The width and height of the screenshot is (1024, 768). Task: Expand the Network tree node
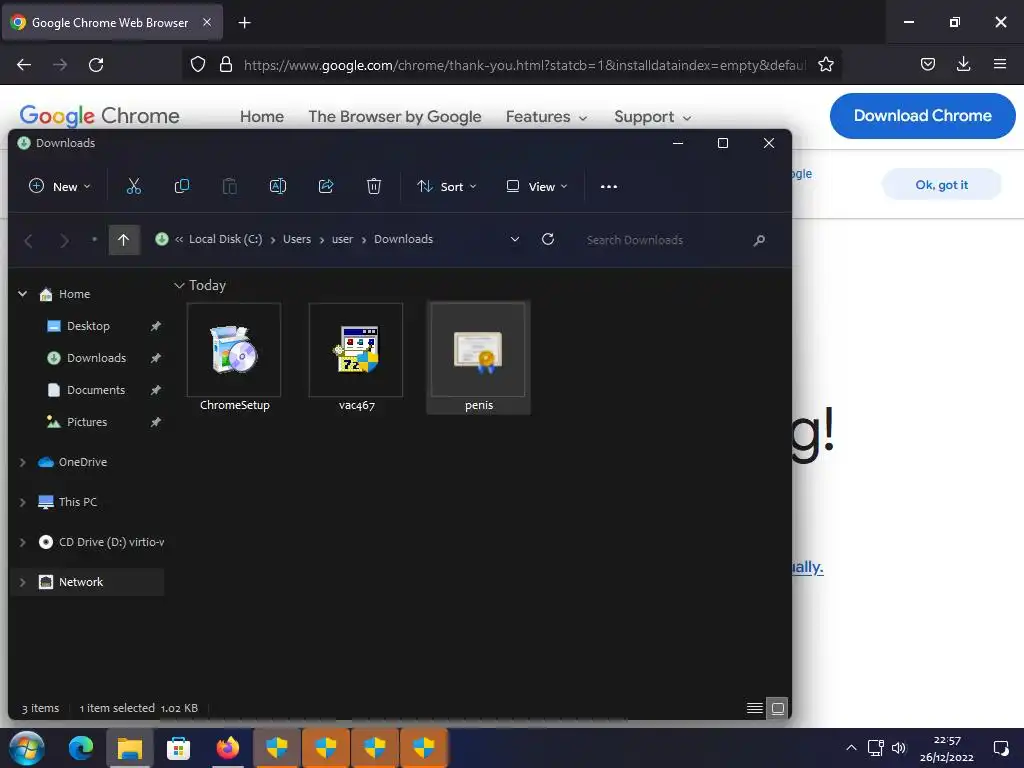(23, 582)
